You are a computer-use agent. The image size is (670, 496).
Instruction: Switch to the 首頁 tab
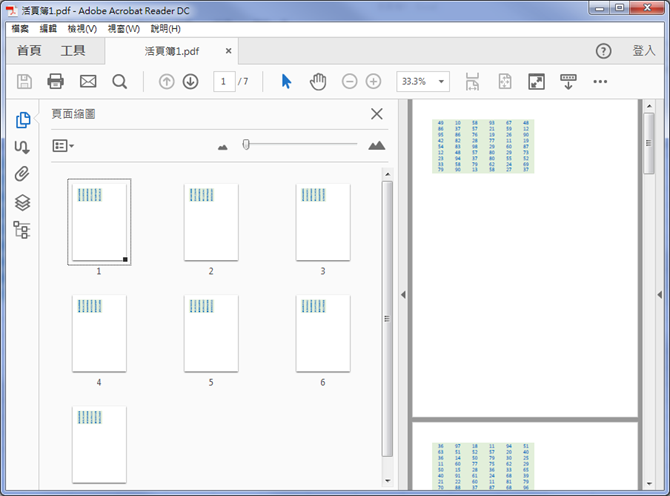point(29,51)
